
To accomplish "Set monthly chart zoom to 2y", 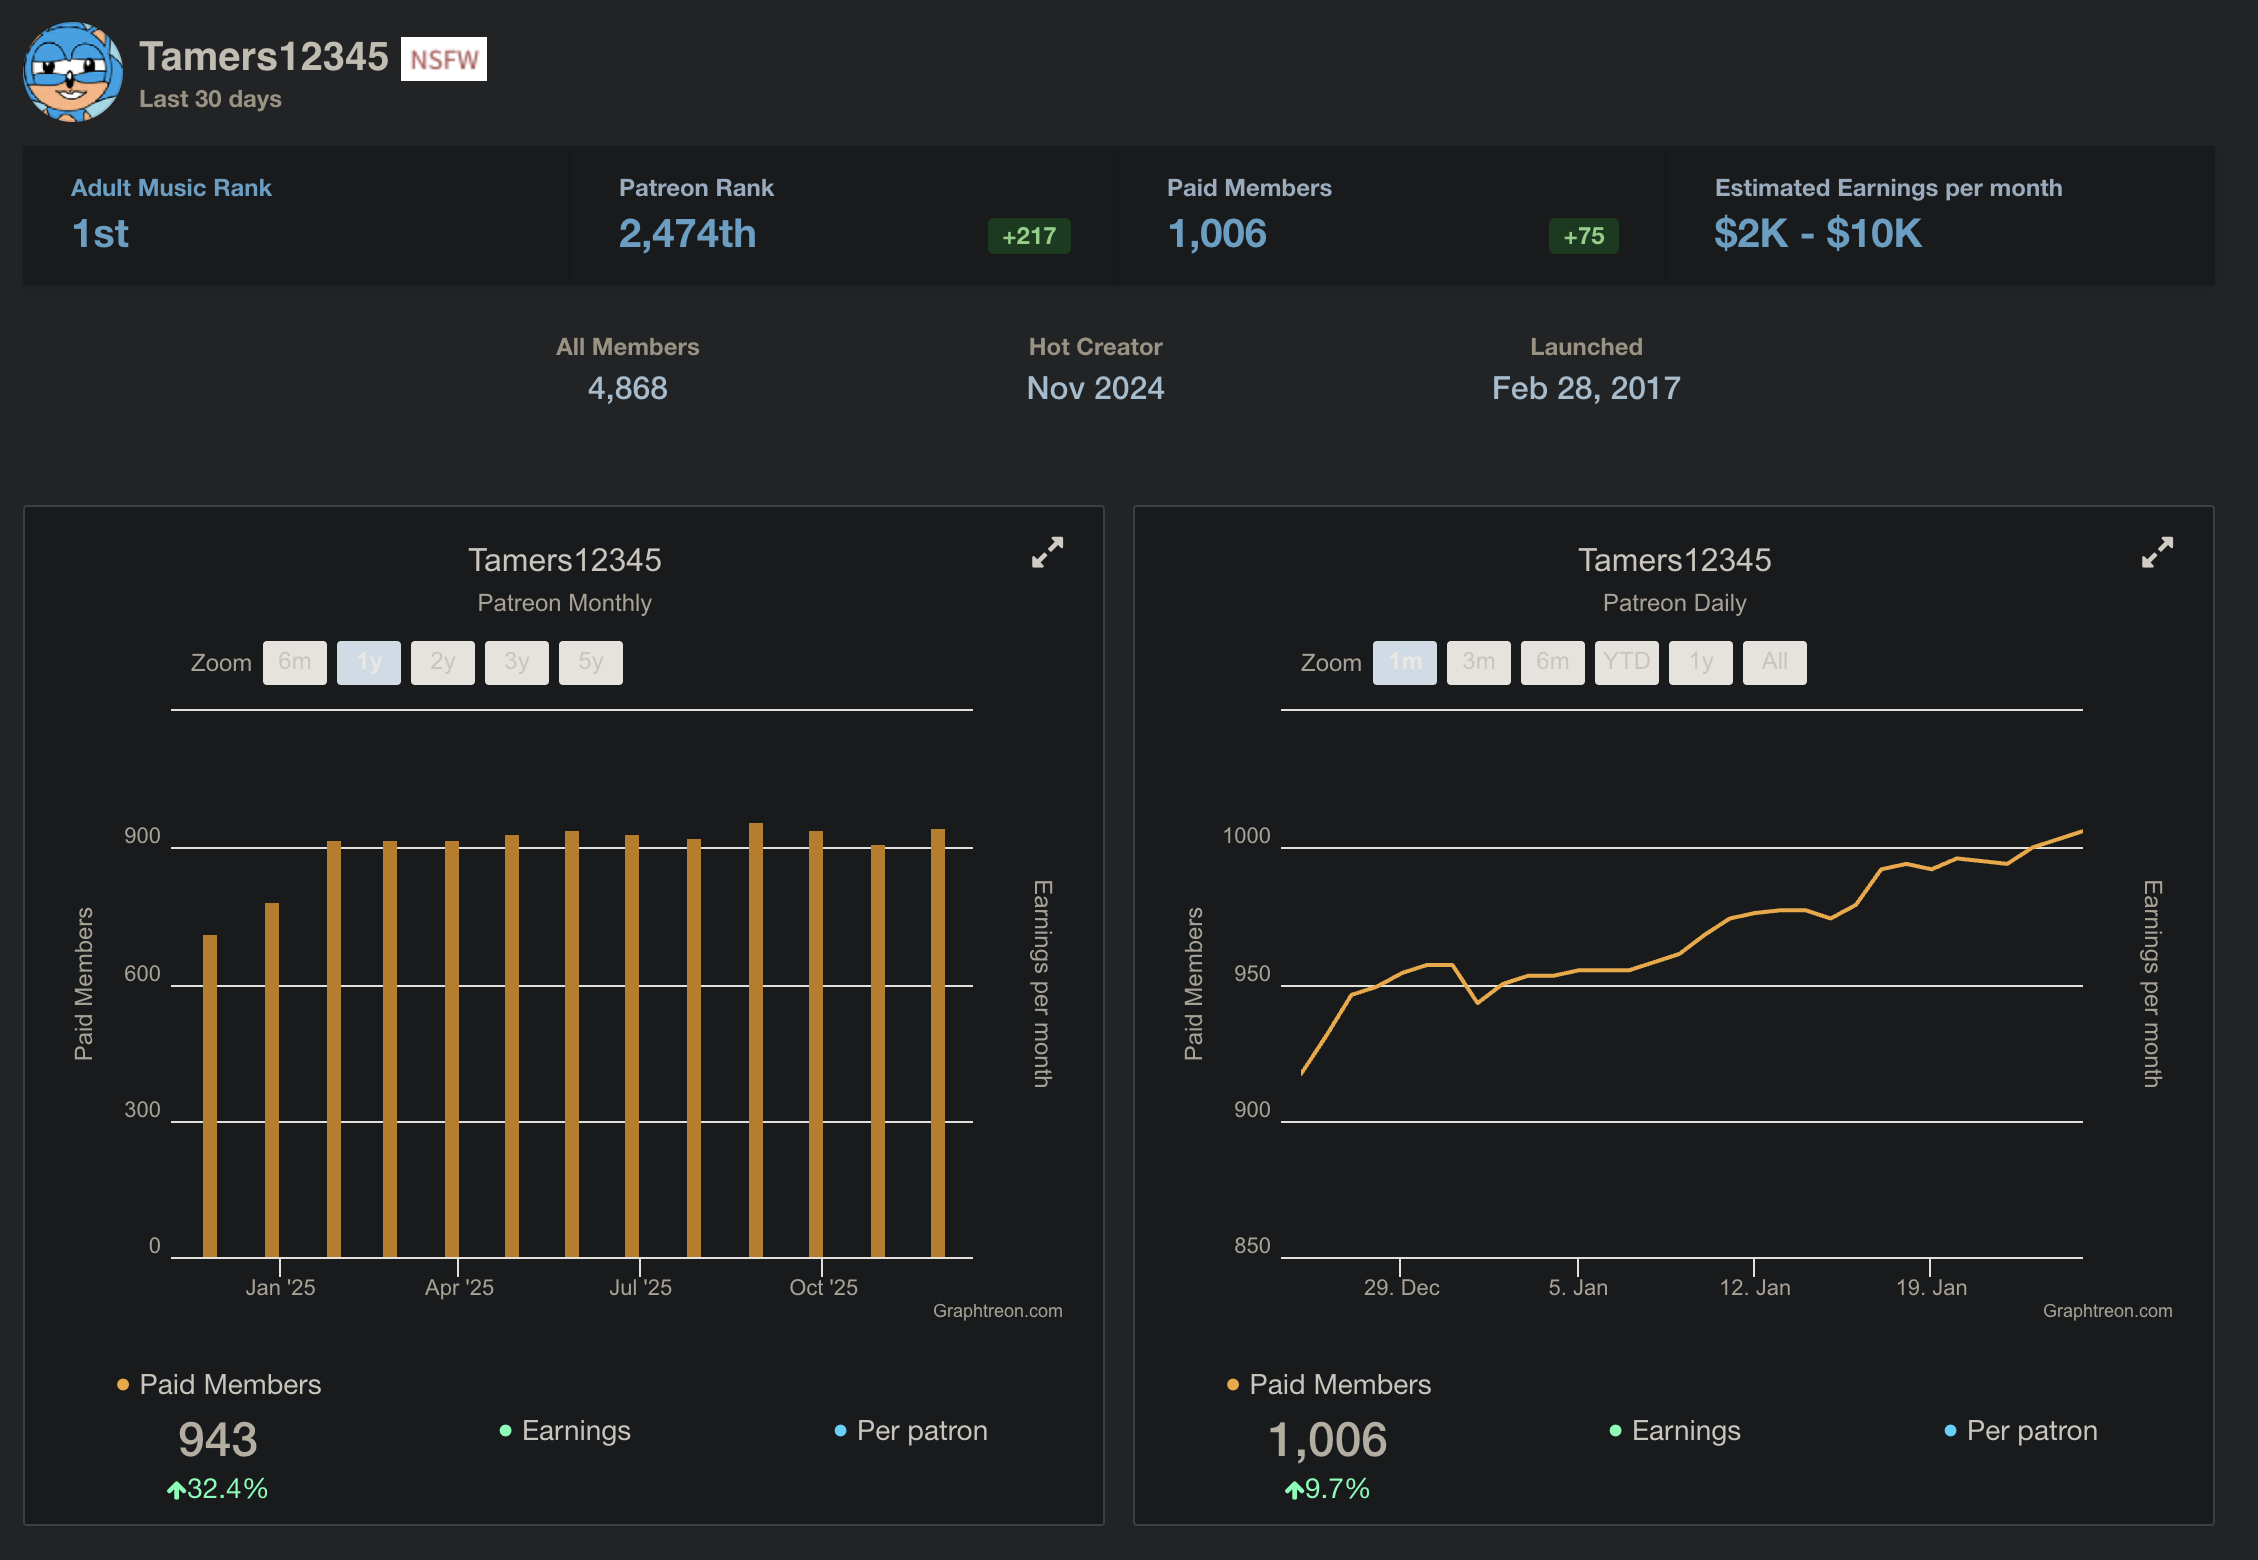I will click(443, 662).
